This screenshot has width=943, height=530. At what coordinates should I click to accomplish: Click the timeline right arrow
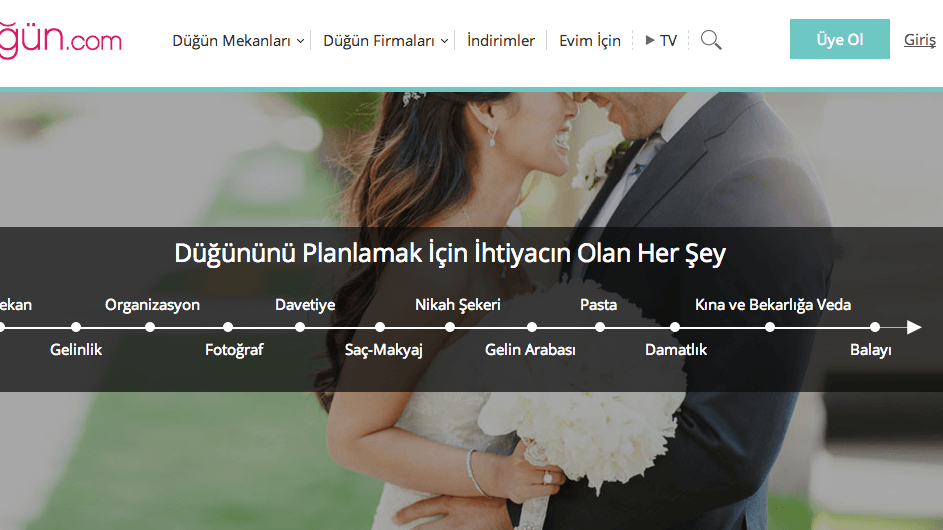(914, 327)
